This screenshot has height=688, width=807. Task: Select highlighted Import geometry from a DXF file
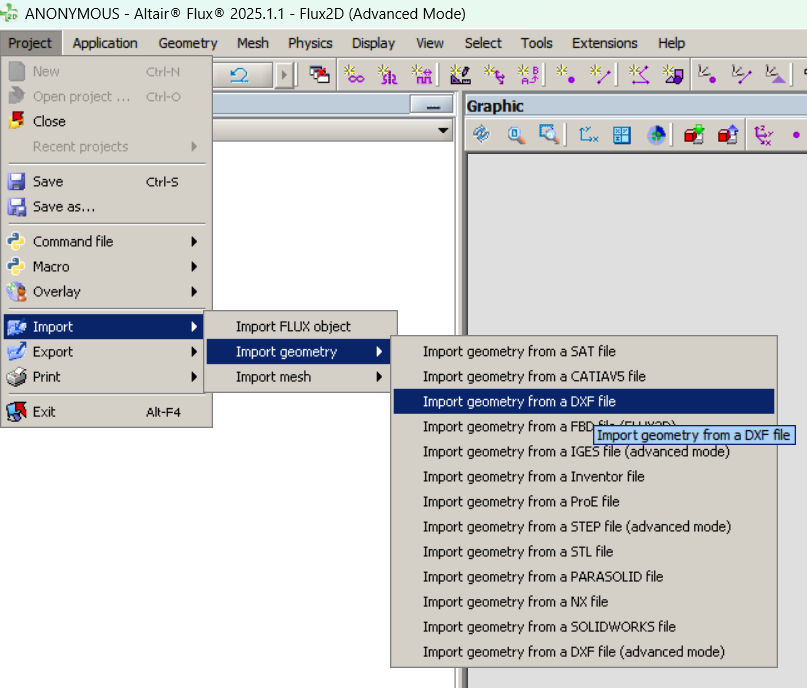point(584,401)
